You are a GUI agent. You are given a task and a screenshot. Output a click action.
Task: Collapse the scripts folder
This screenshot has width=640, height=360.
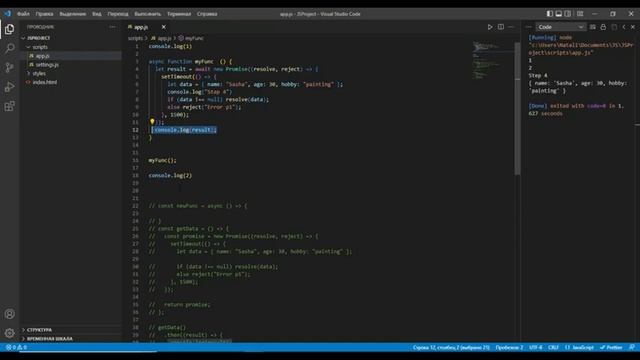40,47
